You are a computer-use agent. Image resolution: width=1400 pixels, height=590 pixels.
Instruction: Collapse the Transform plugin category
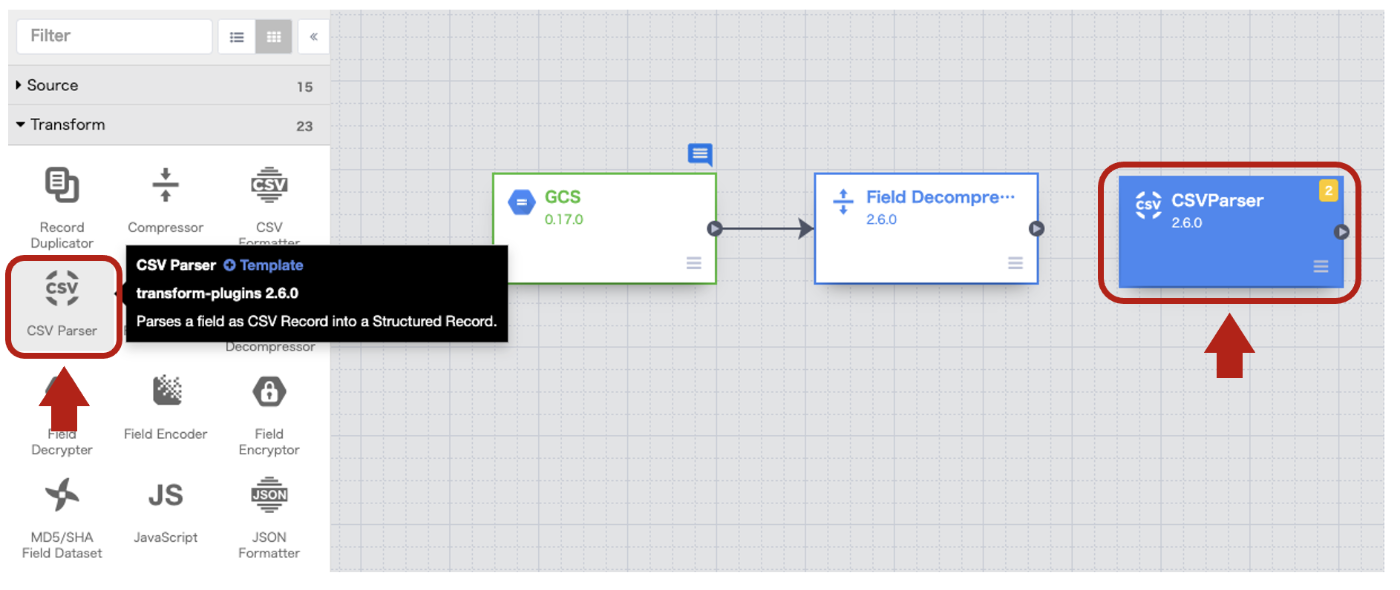pyautogui.click(x=168, y=125)
